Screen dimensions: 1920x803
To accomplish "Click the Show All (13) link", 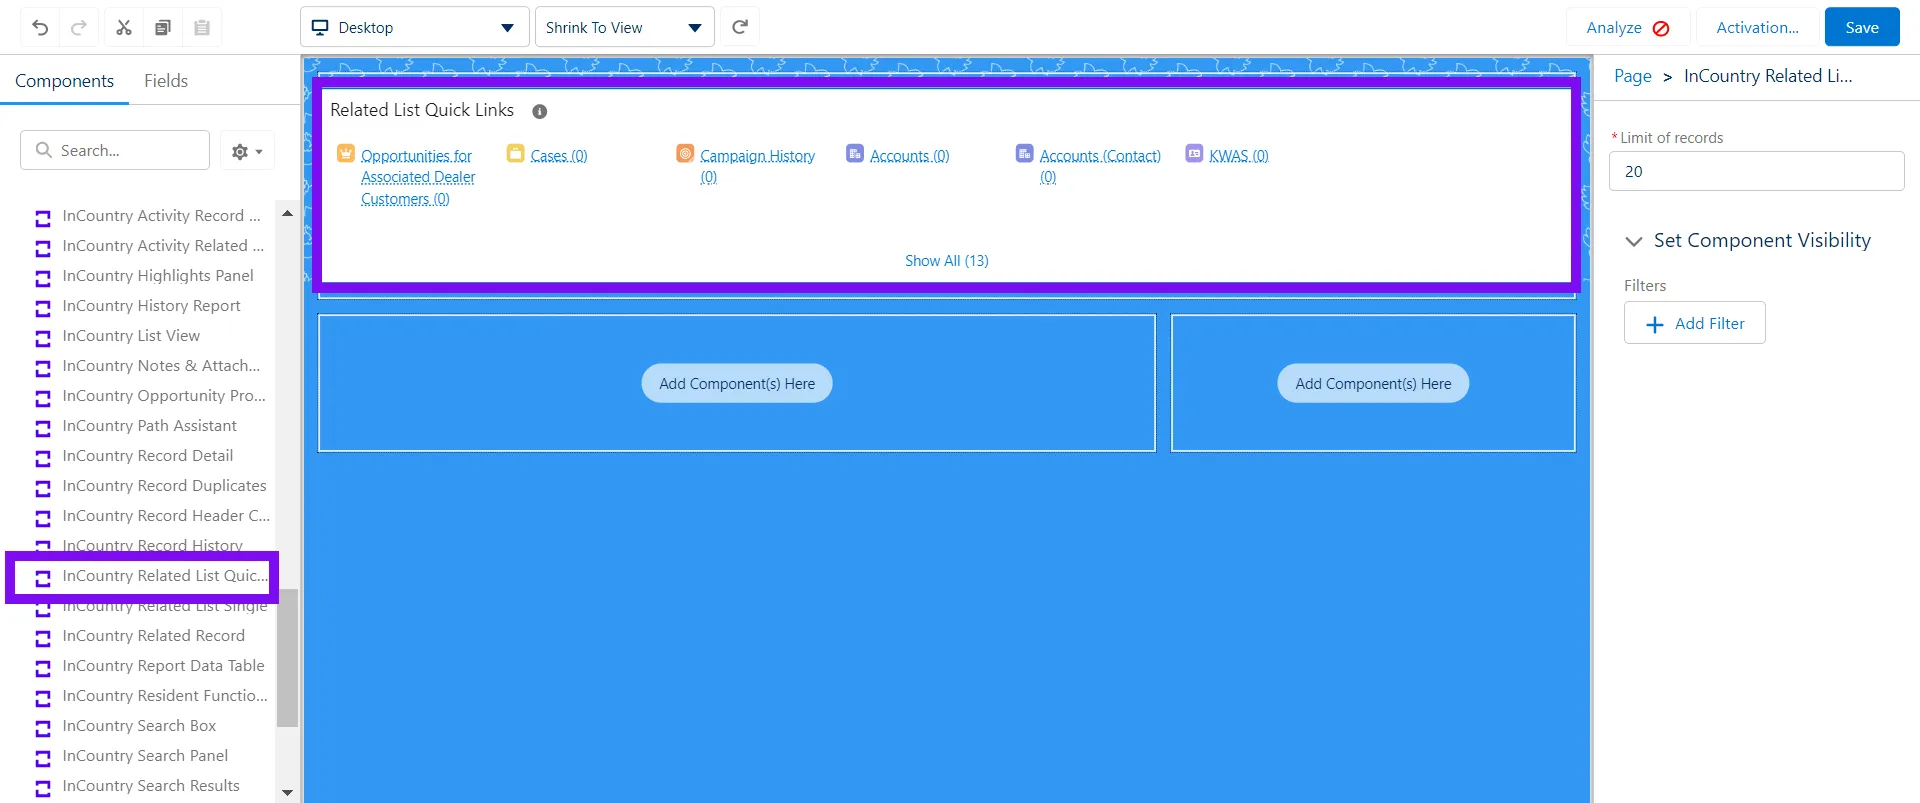I will click(x=946, y=261).
